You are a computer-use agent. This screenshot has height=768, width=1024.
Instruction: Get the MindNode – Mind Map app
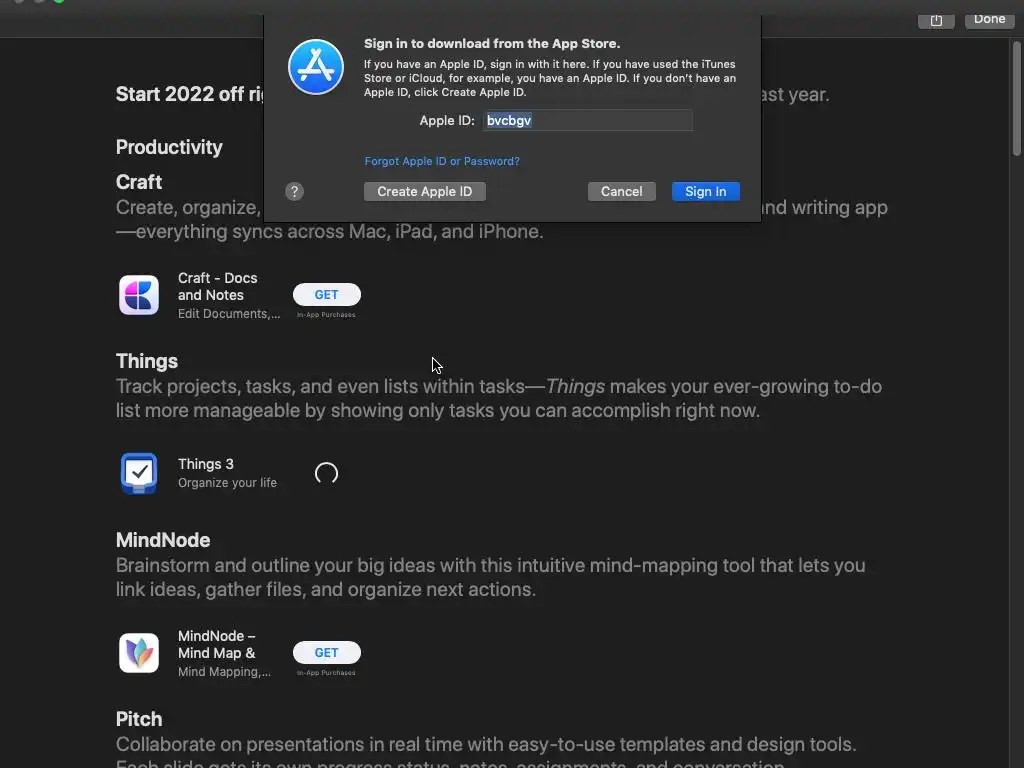(x=327, y=652)
